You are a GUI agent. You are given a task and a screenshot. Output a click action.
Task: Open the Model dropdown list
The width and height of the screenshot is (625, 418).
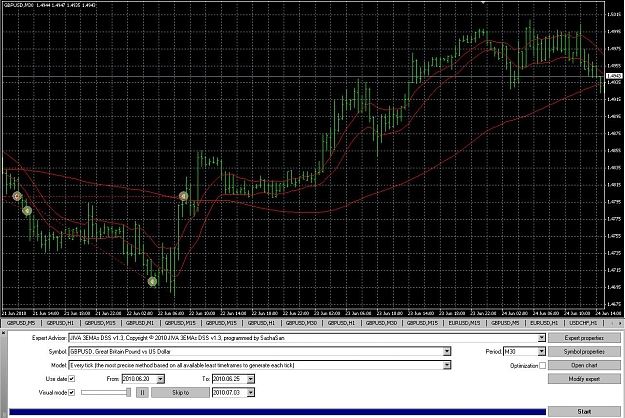tap(447, 365)
